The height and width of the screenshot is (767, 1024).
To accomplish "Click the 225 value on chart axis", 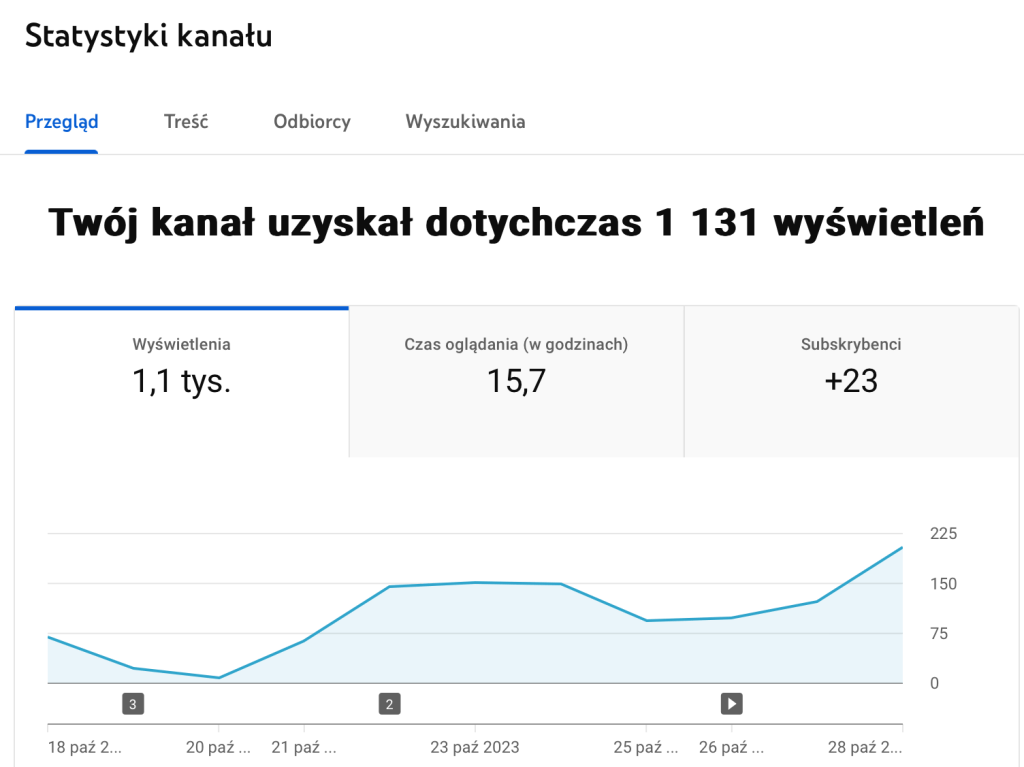I will click(x=943, y=534).
